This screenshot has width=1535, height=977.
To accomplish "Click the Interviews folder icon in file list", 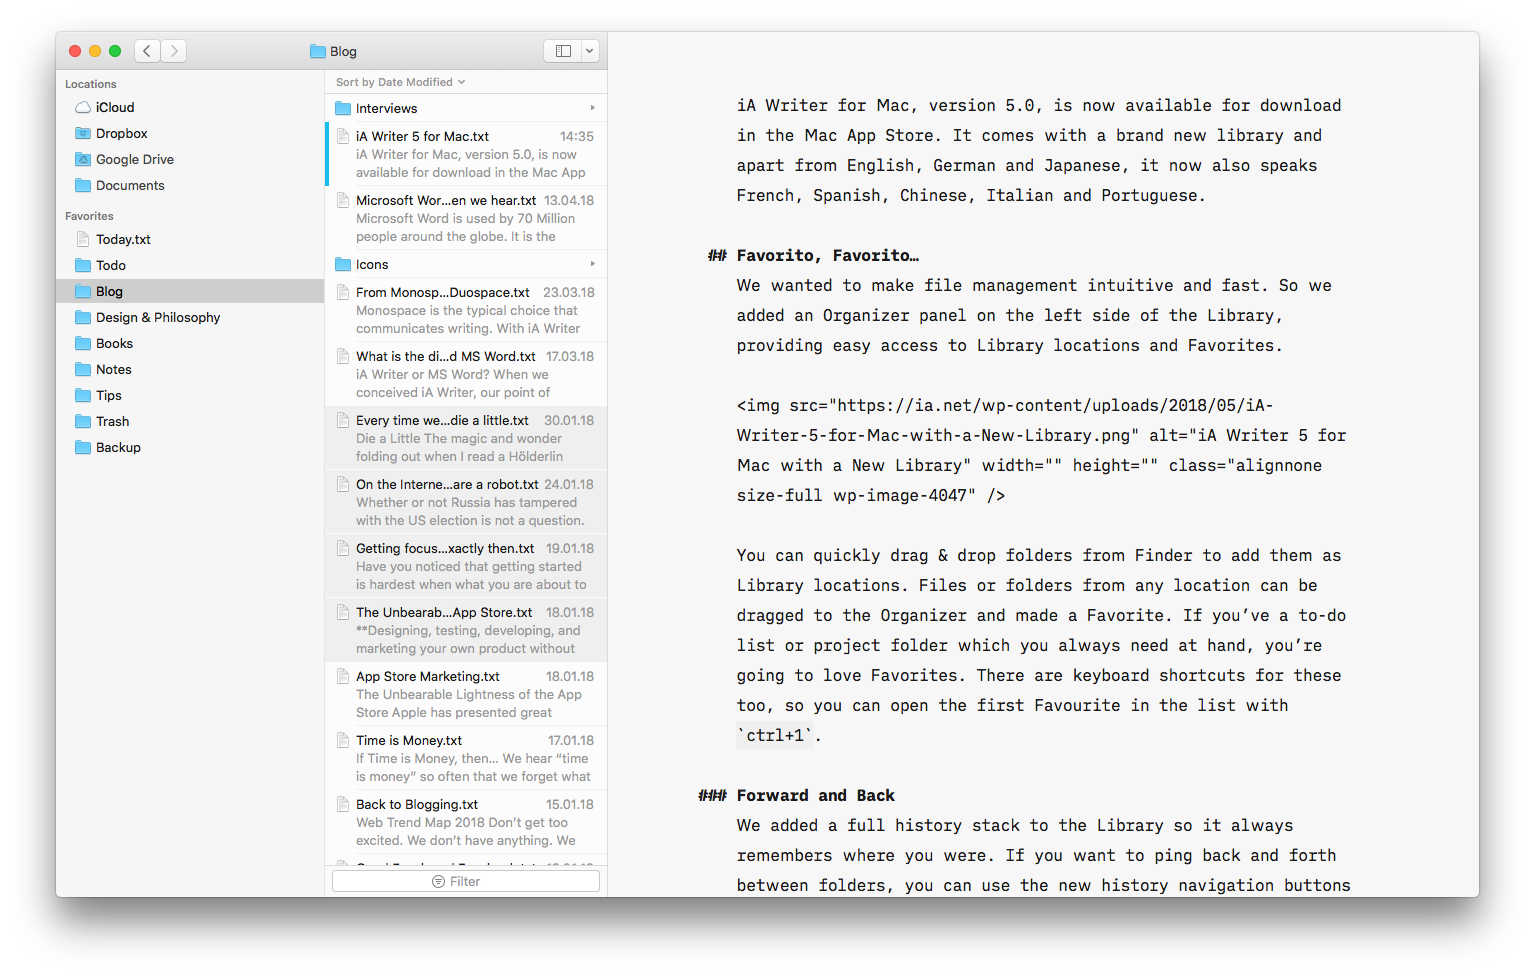I will [x=343, y=108].
